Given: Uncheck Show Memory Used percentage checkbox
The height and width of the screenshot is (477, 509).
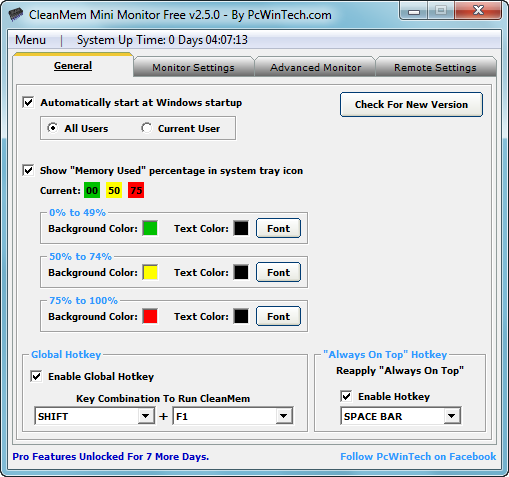Looking at the screenshot, I should tap(28, 170).
